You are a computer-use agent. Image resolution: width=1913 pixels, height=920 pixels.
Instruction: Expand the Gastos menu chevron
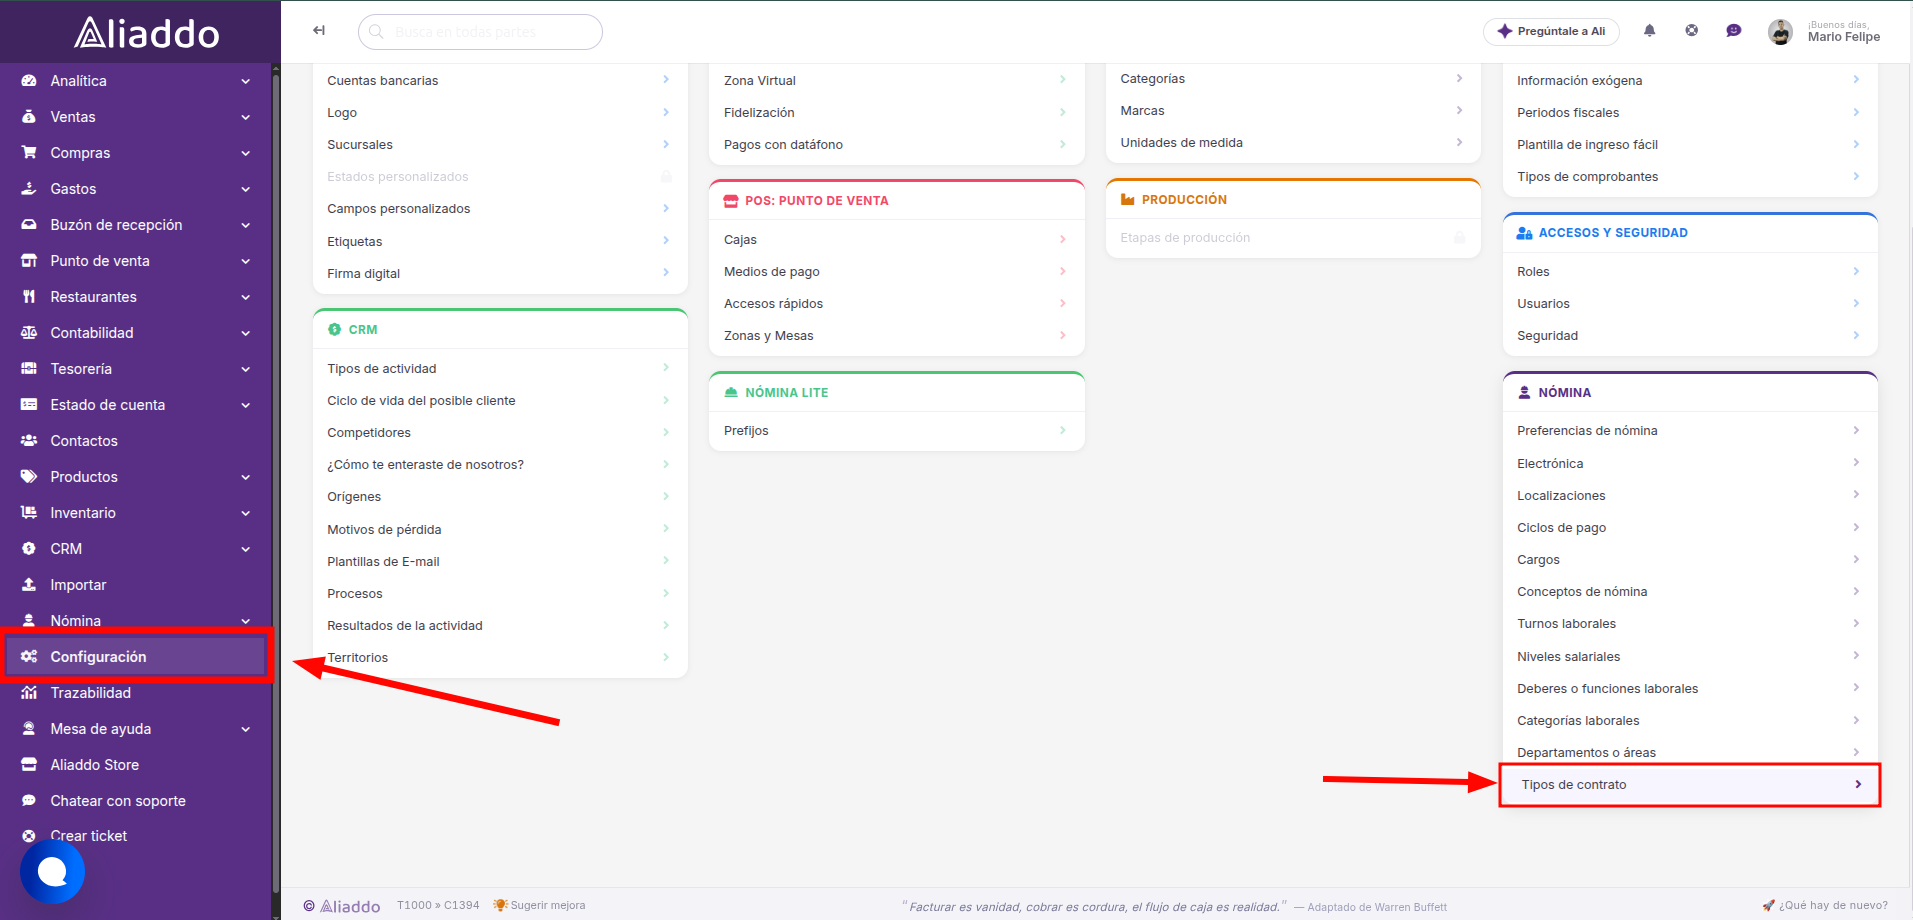246,189
